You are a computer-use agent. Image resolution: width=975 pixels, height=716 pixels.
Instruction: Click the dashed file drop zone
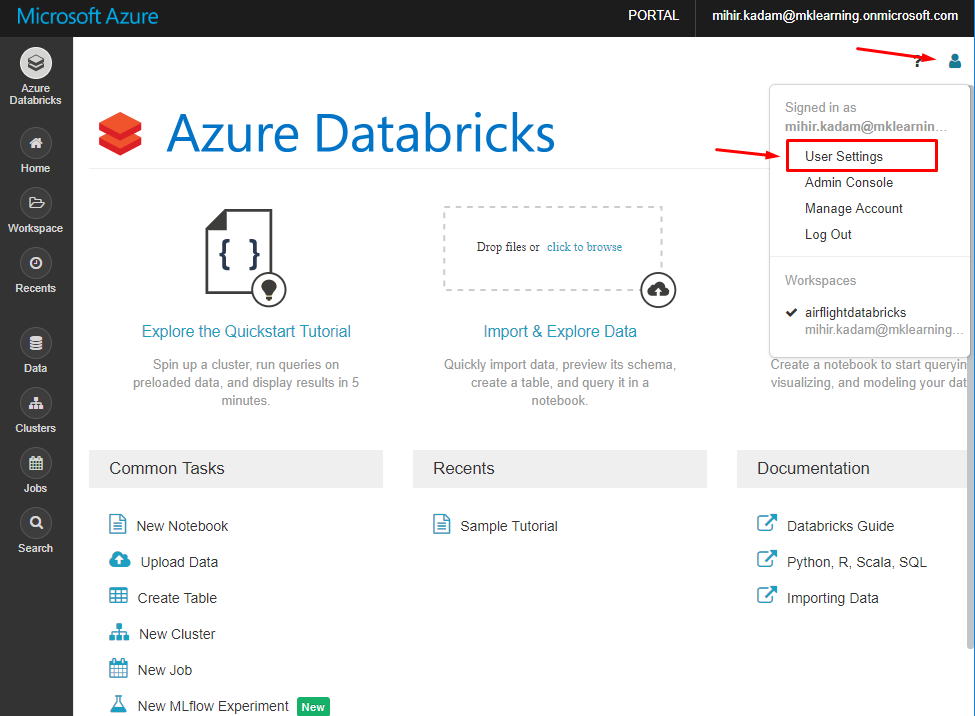553,248
